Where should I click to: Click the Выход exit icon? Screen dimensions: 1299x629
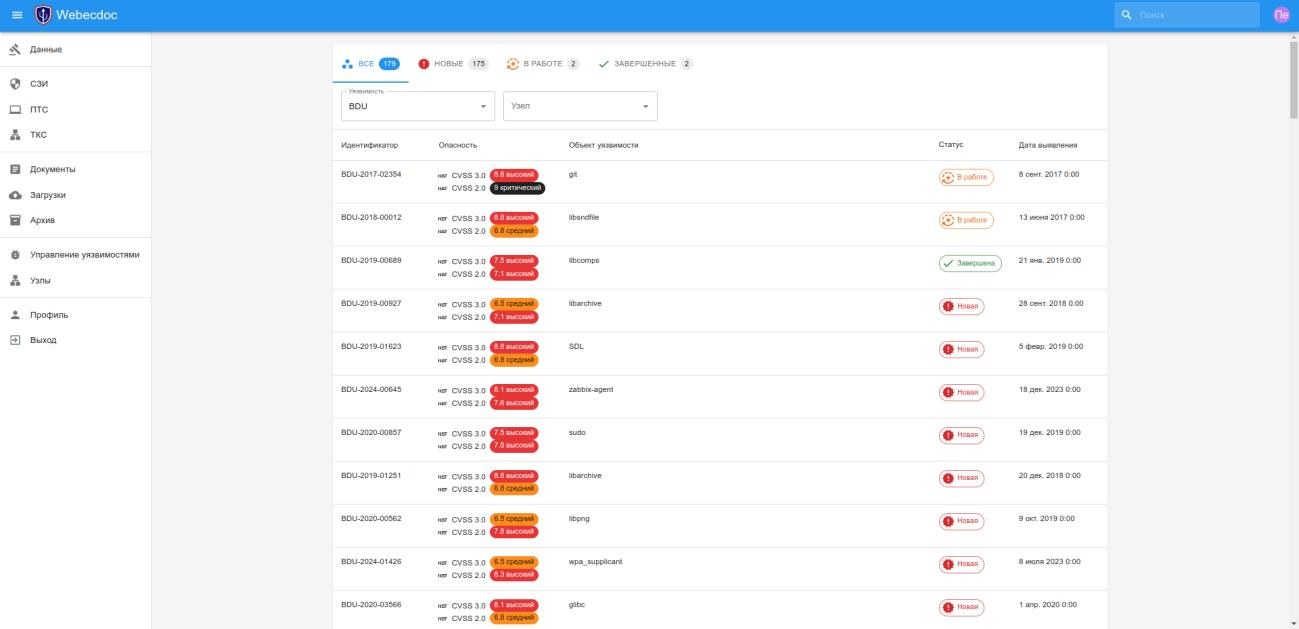pos(15,340)
